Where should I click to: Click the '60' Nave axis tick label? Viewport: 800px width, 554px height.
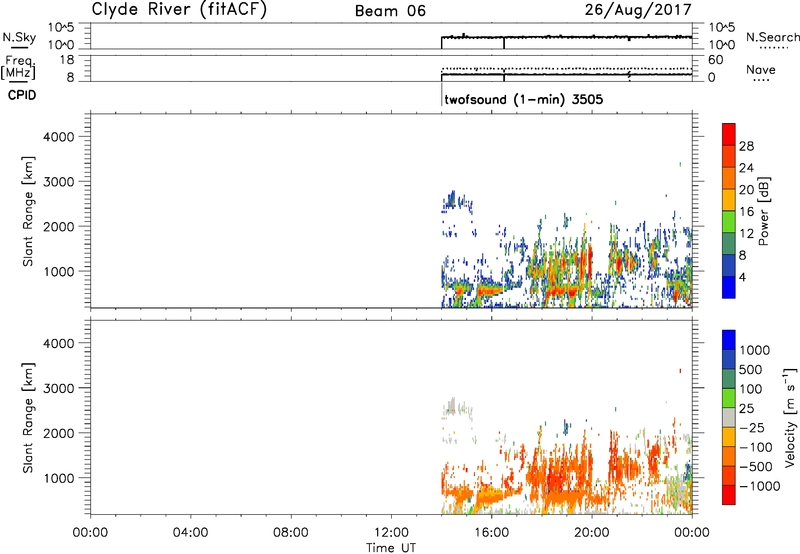(x=715, y=60)
